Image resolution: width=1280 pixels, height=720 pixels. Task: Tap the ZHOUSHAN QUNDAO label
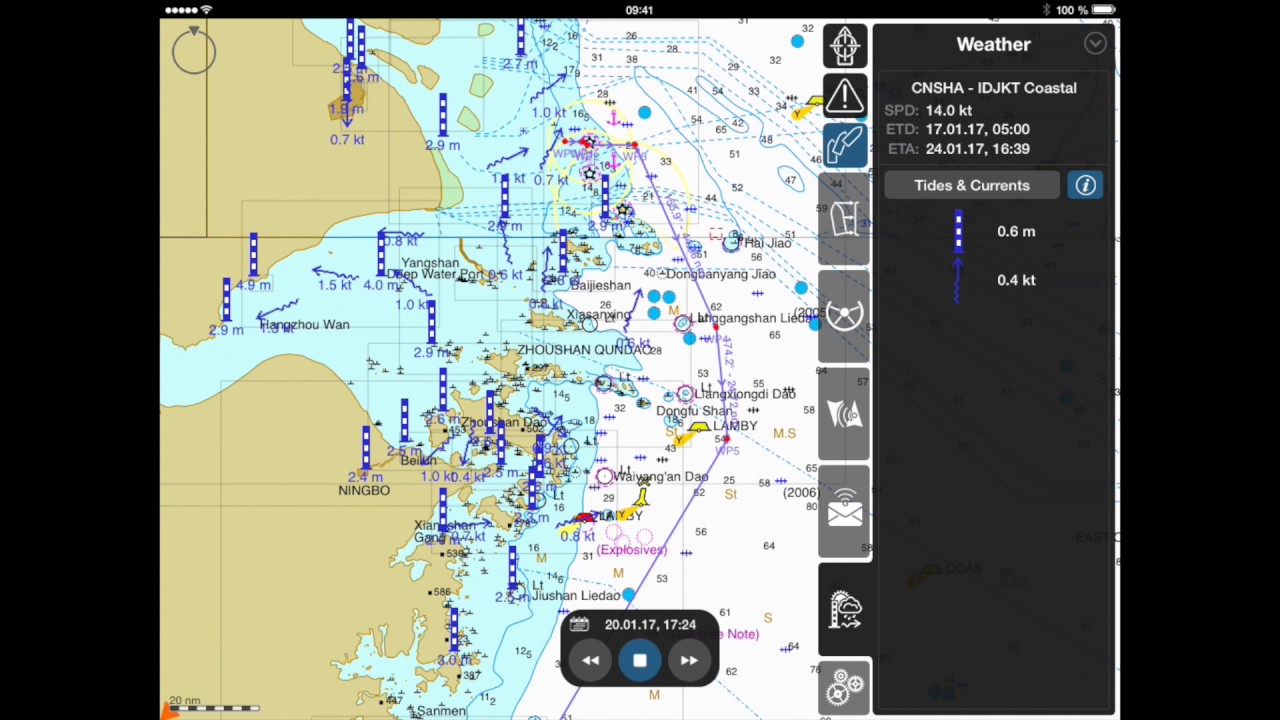click(583, 350)
